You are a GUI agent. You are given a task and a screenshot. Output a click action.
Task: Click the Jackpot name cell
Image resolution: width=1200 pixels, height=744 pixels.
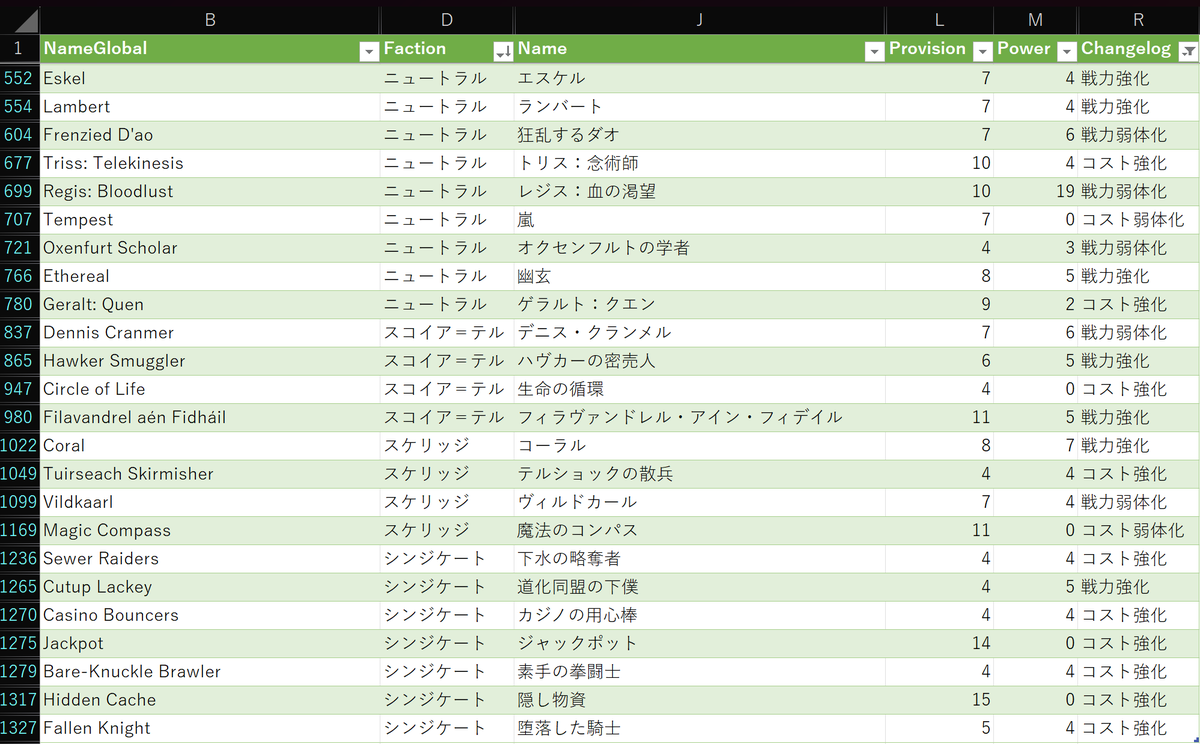point(210,643)
